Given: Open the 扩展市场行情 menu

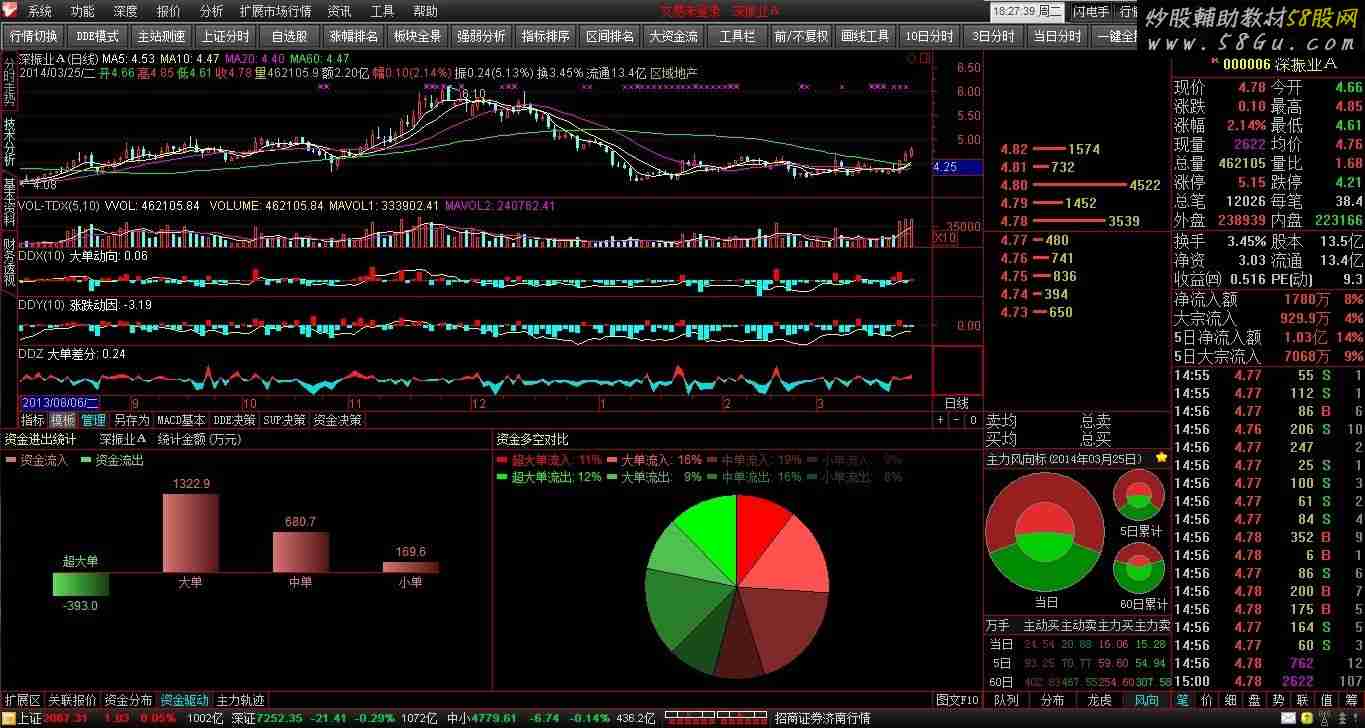Looking at the screenshot, I should [x=276, y=12].
